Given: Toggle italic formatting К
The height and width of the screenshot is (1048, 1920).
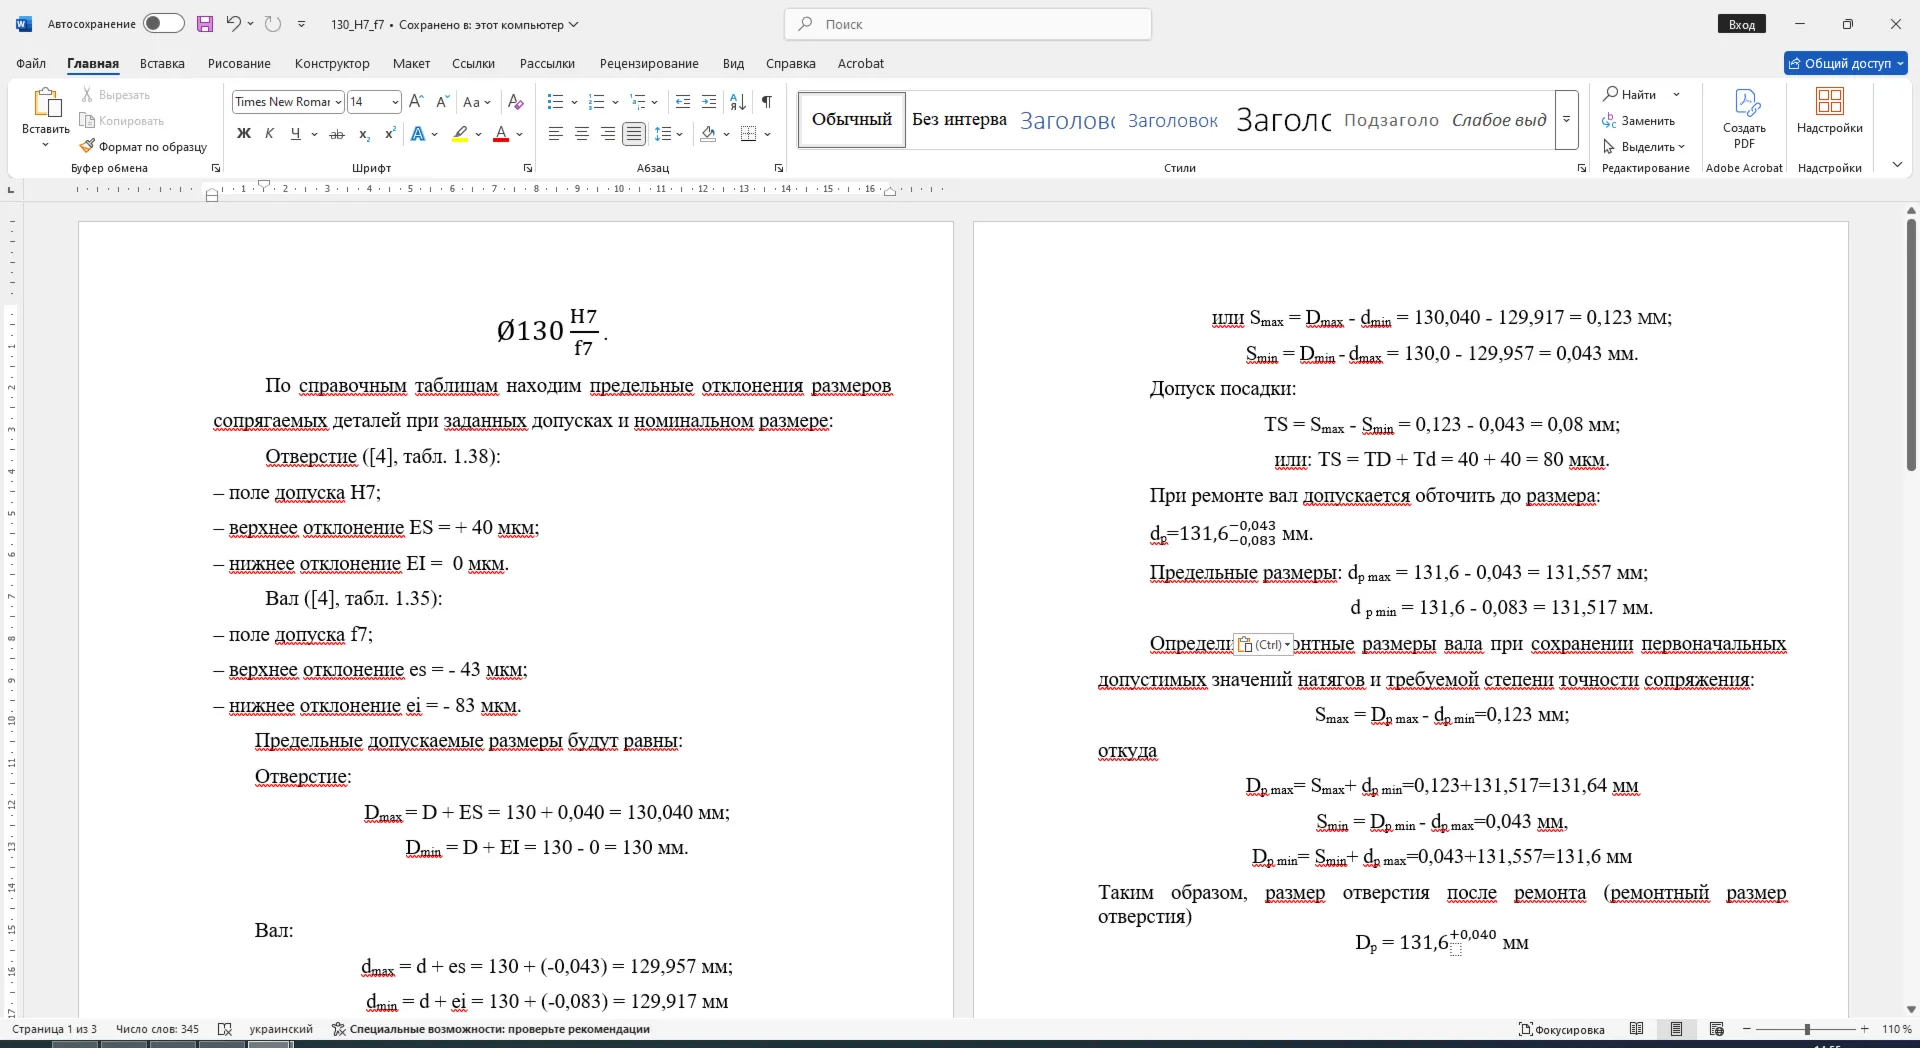Looking at the screenshot, I should tap(269, 134).
